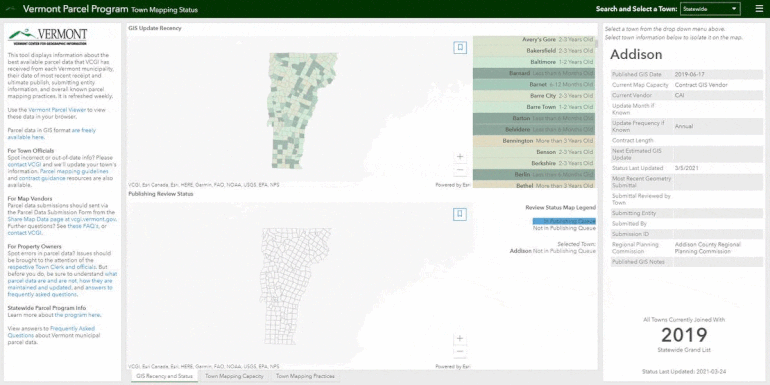Viewport: 770px width, 385px height.
Task: Open bookmarks on the Publishing Review Status map
Action: (x=460, y=214)
